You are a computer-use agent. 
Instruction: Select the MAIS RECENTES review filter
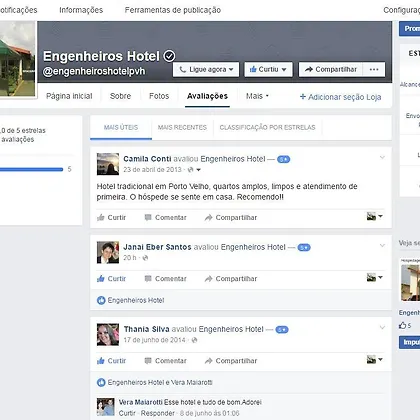point(182,127)
